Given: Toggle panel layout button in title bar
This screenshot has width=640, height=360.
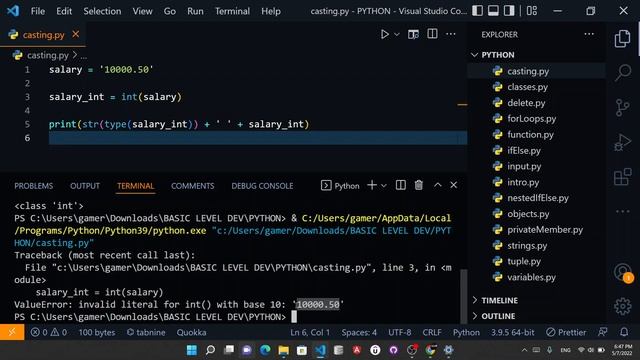Looking at the screenshot, I should point(493,11).
